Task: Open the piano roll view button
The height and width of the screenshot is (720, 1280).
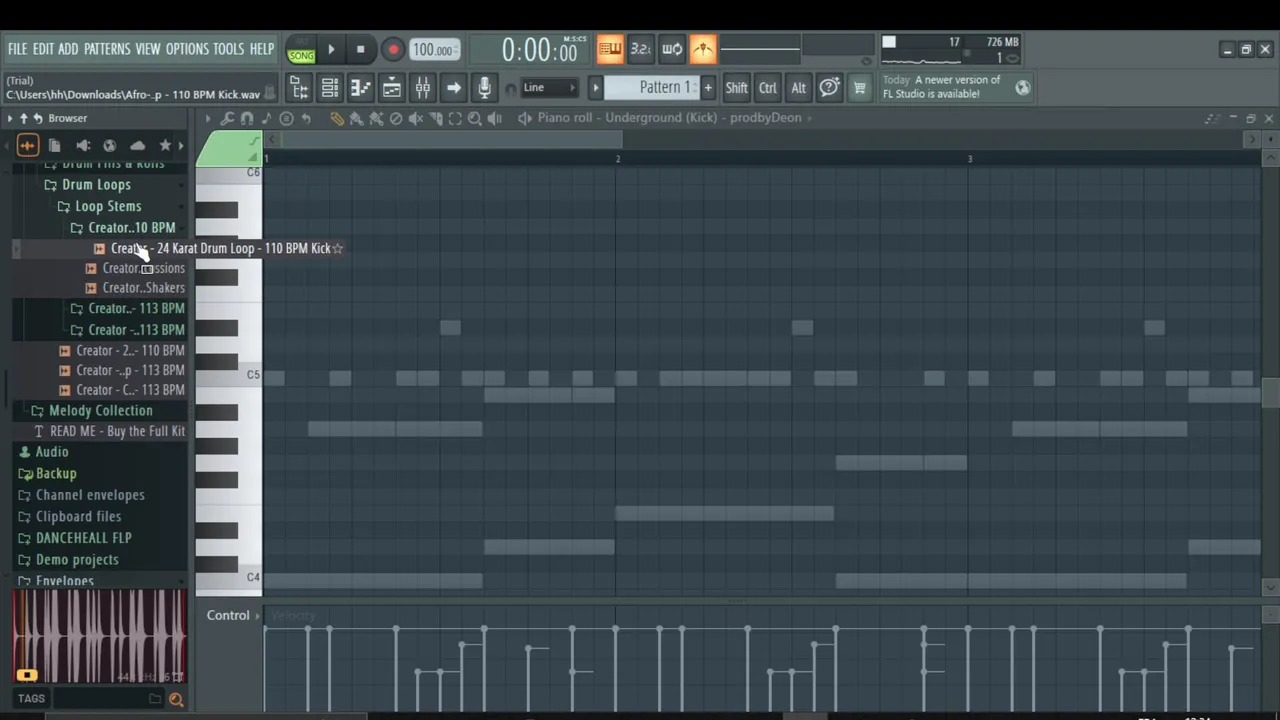Action: point(361,88)
